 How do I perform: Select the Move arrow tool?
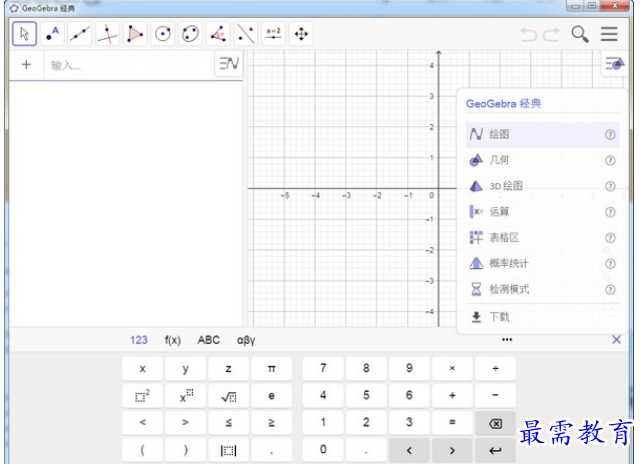coord(25,34)
